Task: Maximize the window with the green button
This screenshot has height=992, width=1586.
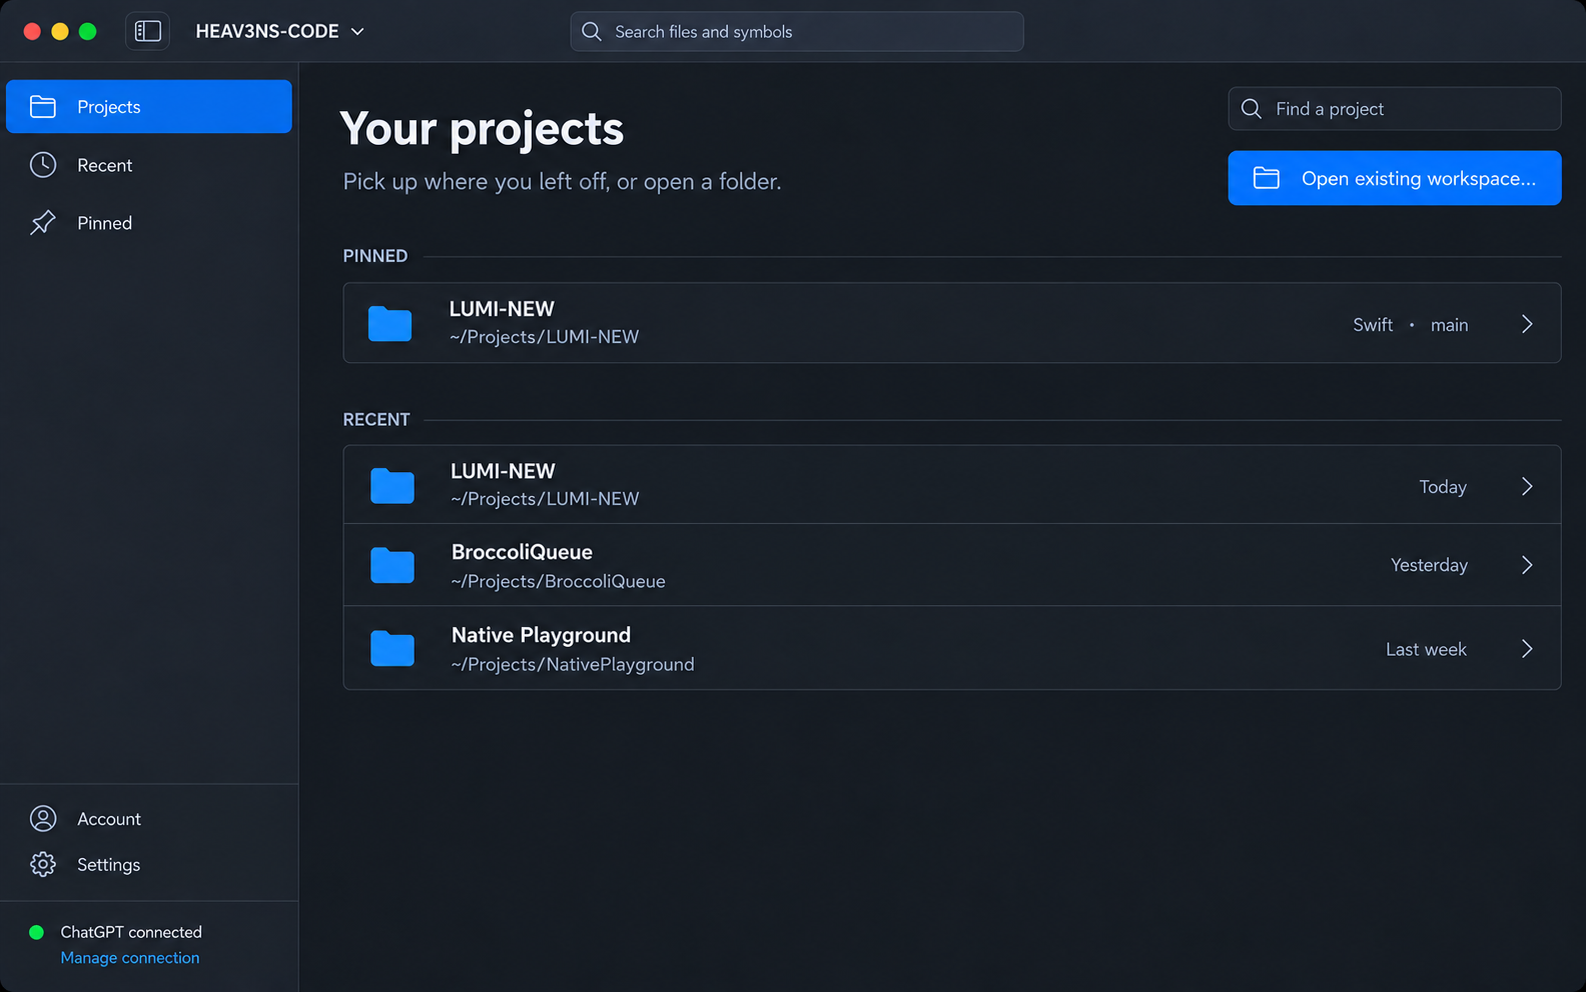Action: coord(88,31)
